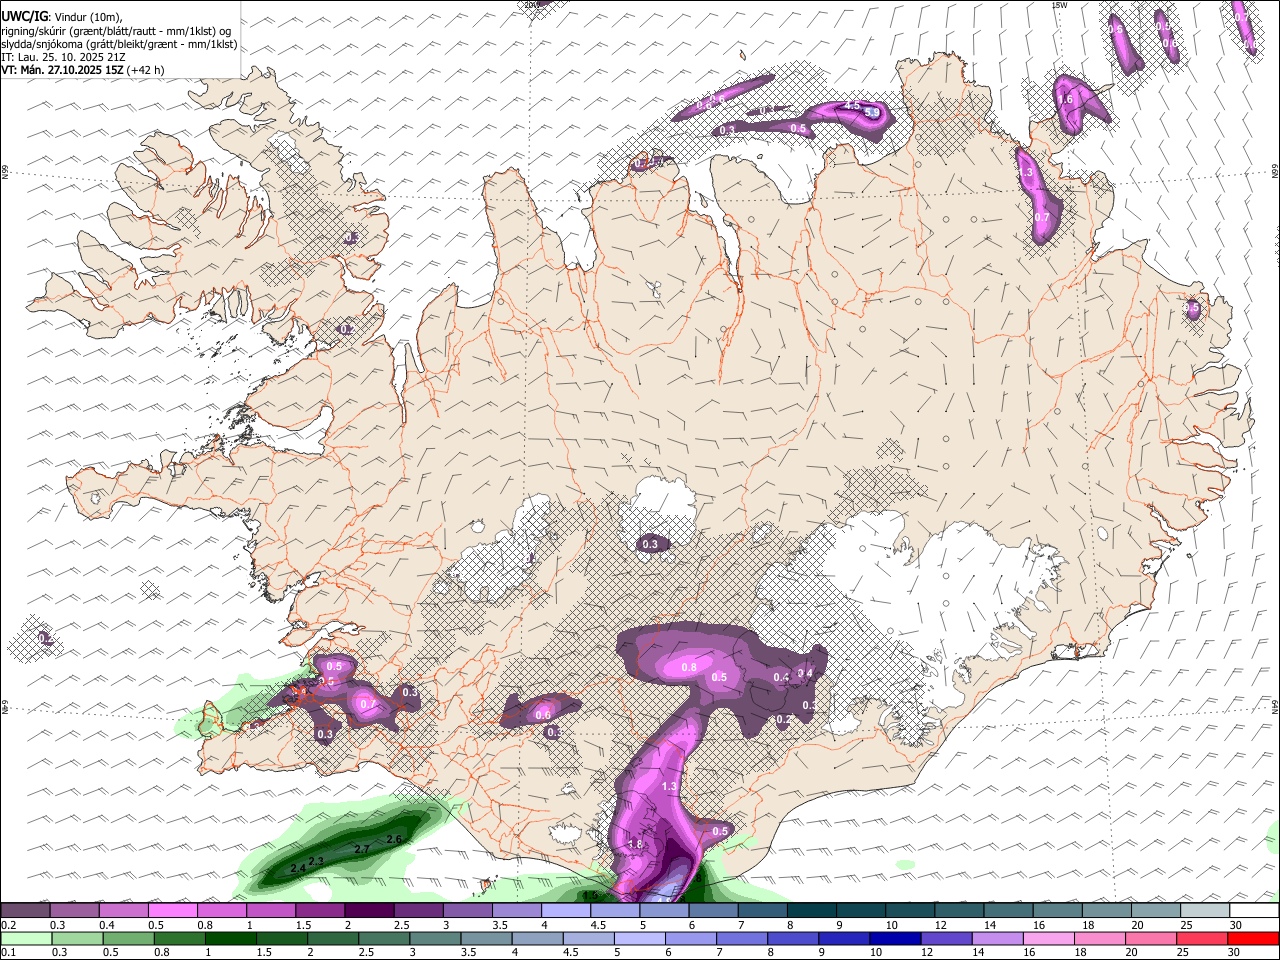
Task: Pick the 14 lilac rain-scale swatch
Action: tap(996, 938)
